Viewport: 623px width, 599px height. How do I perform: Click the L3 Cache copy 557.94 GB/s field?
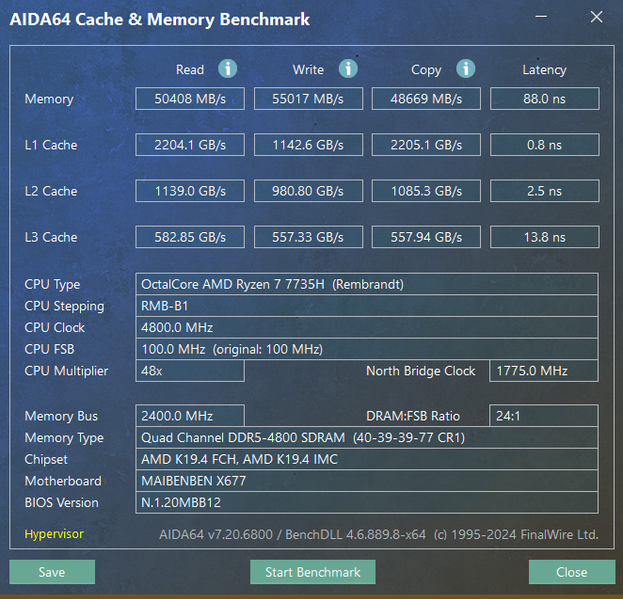426,237
